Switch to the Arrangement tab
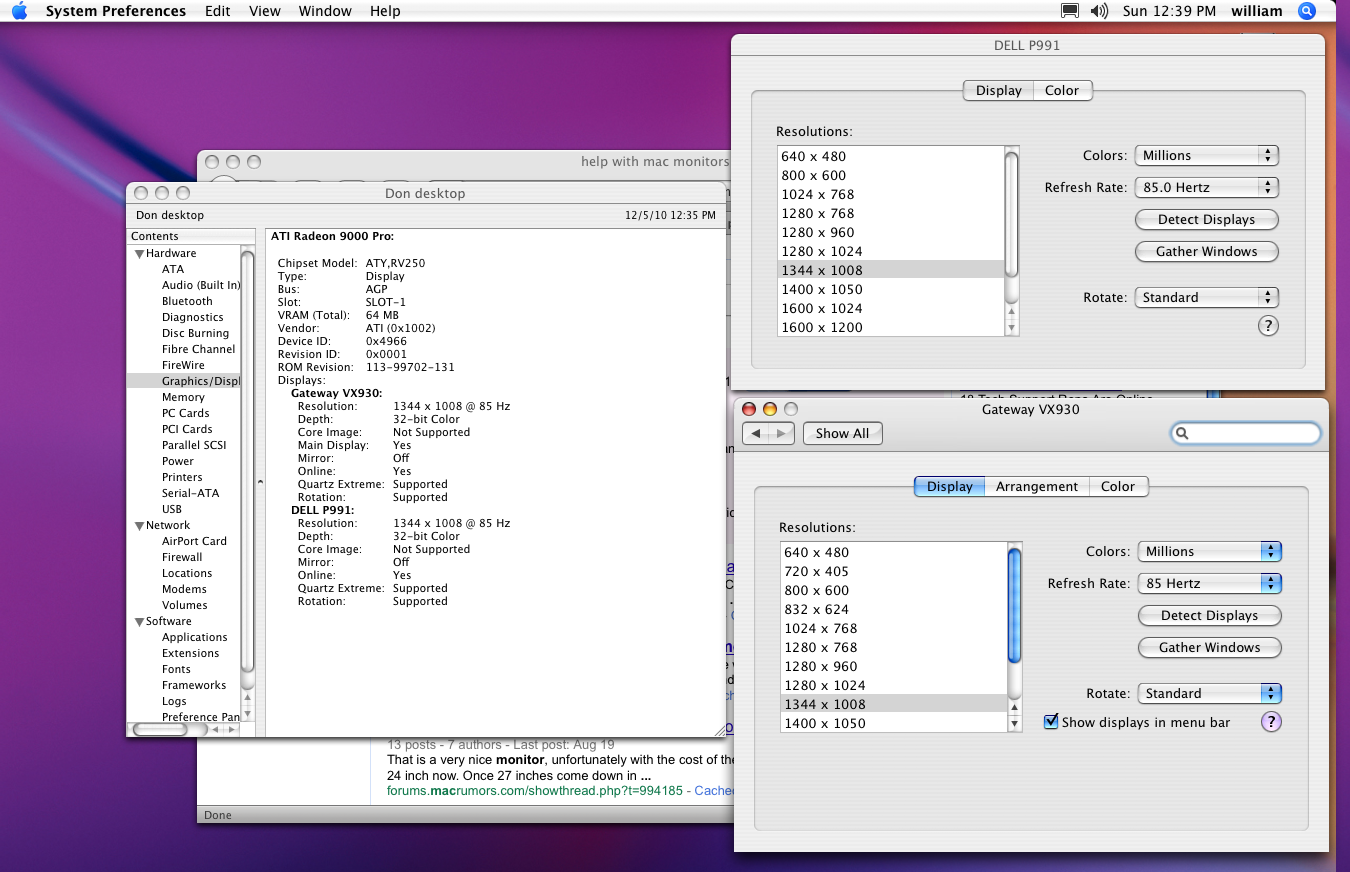The image size is (1350, 872). (x=1036, y=487)
